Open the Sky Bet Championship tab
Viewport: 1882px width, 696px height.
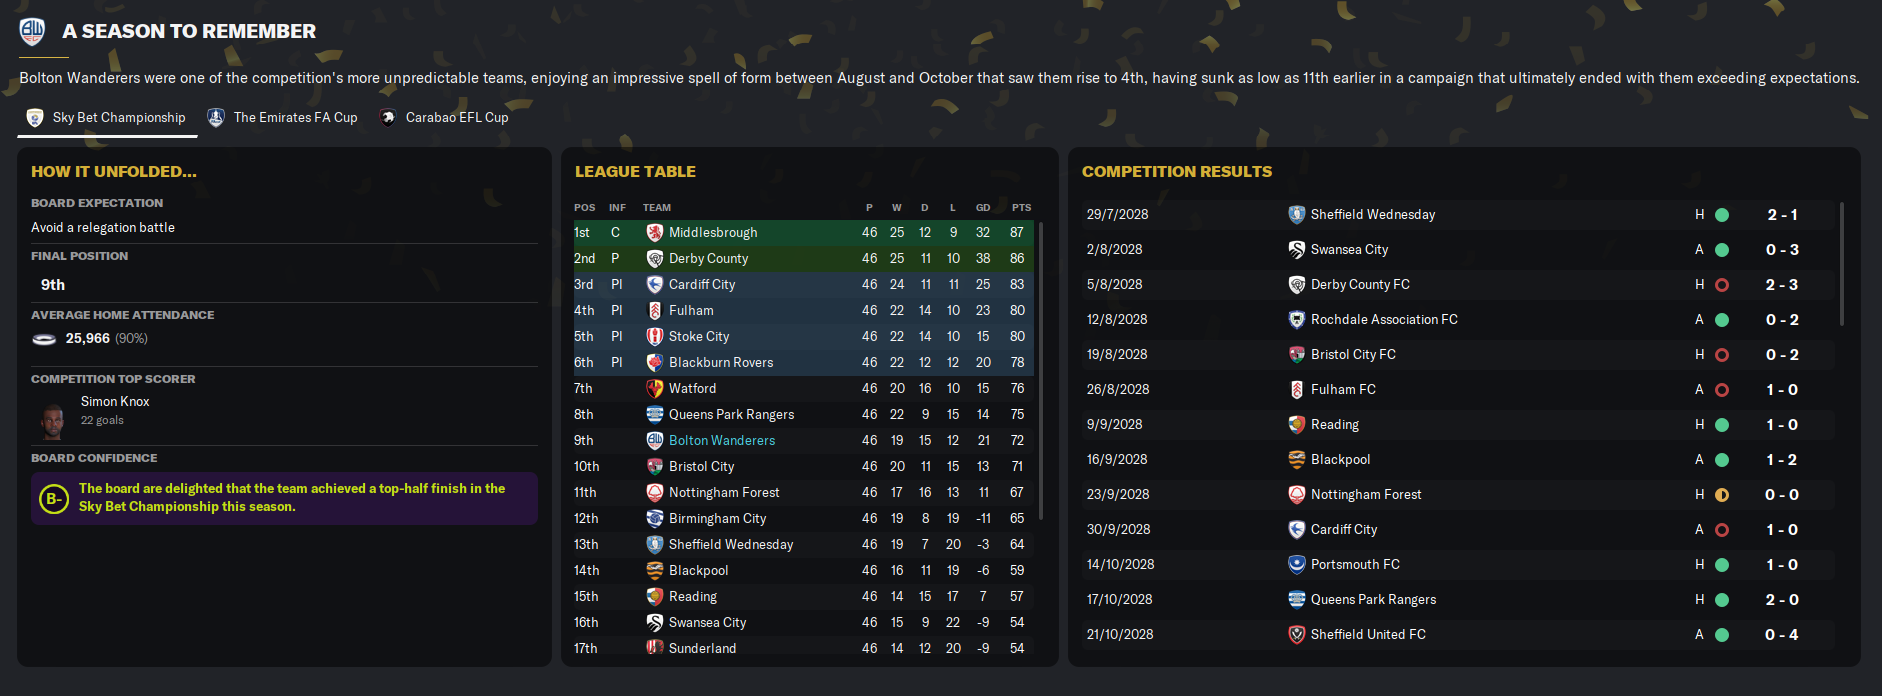click(106, 118)
